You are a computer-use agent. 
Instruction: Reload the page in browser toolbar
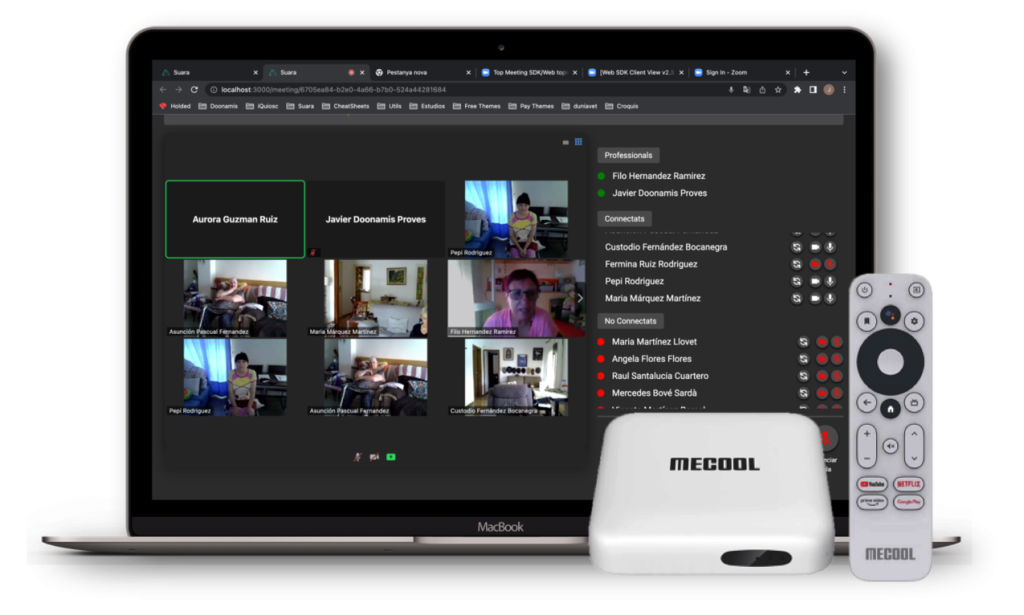[x=192, y=90]
